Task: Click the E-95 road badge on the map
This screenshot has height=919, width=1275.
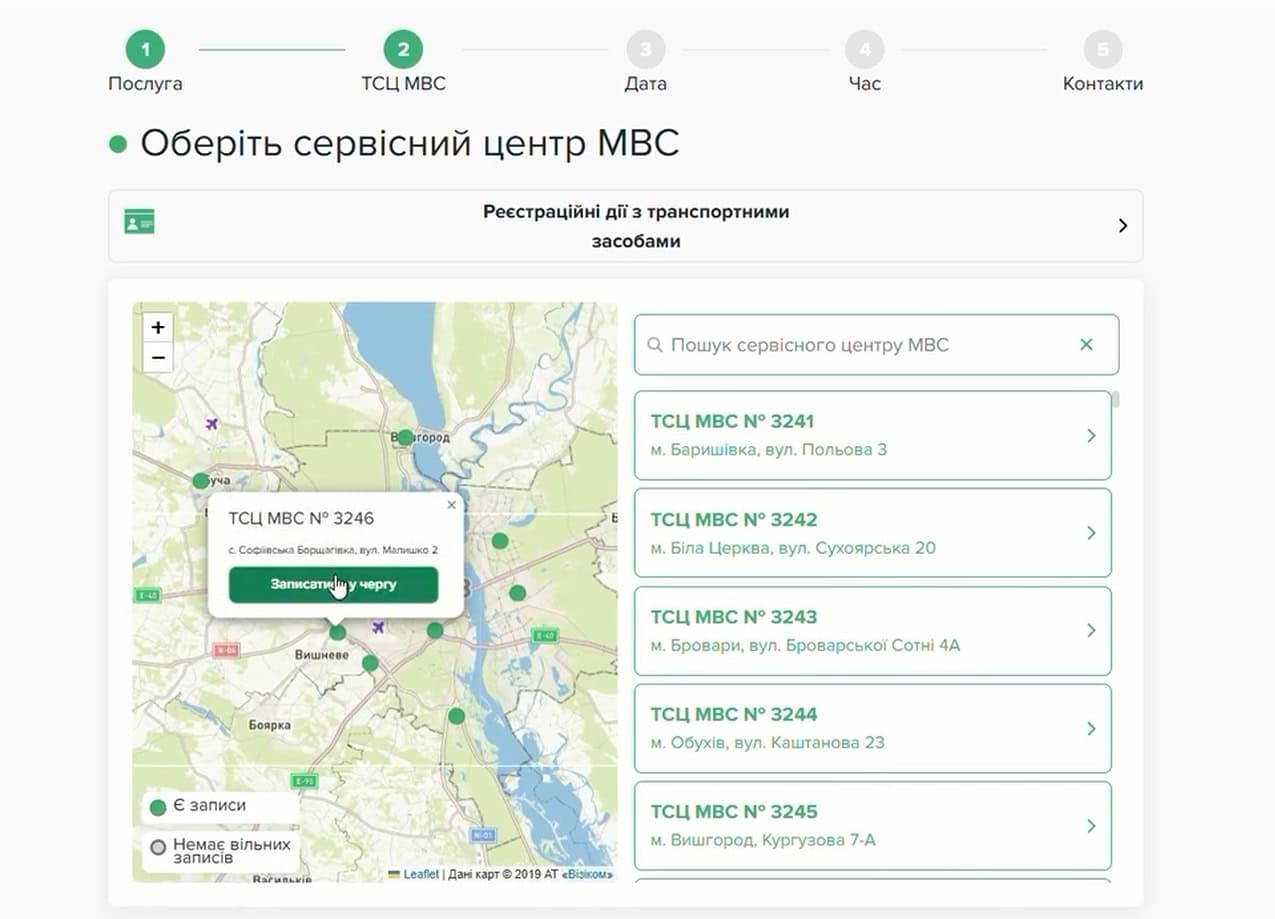Action: pos(304,780)
